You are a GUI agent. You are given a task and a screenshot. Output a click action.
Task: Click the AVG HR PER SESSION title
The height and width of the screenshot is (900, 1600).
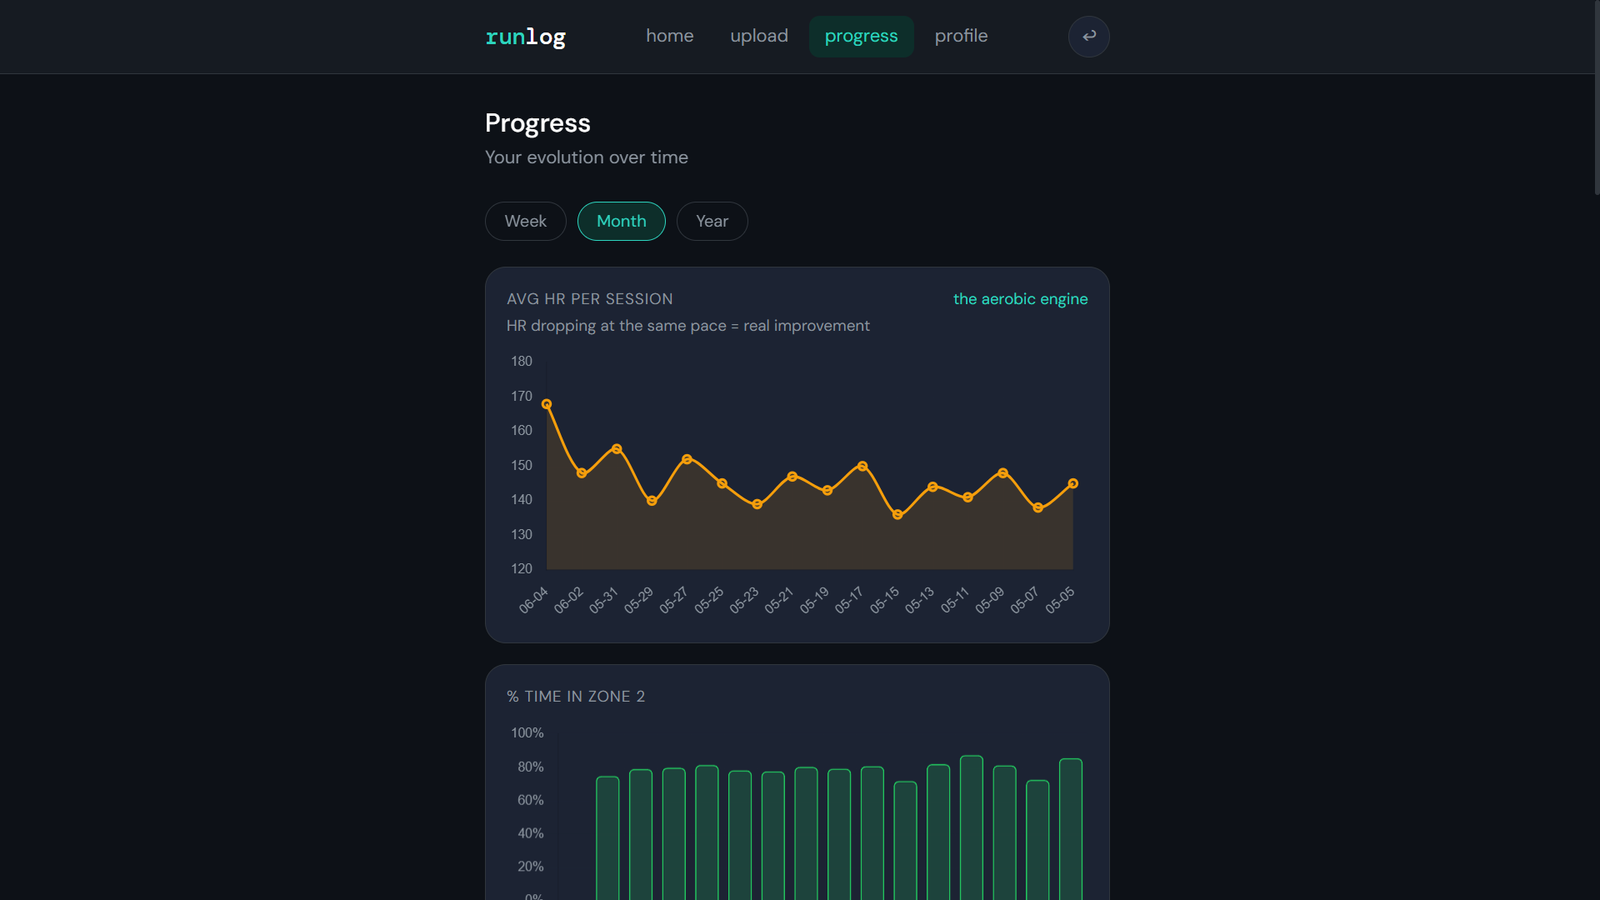coord(590,299)
